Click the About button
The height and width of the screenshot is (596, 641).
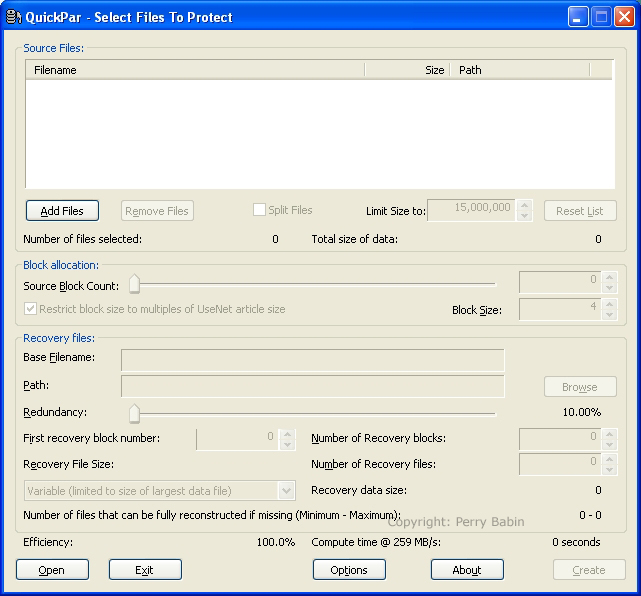click(467, 569)
